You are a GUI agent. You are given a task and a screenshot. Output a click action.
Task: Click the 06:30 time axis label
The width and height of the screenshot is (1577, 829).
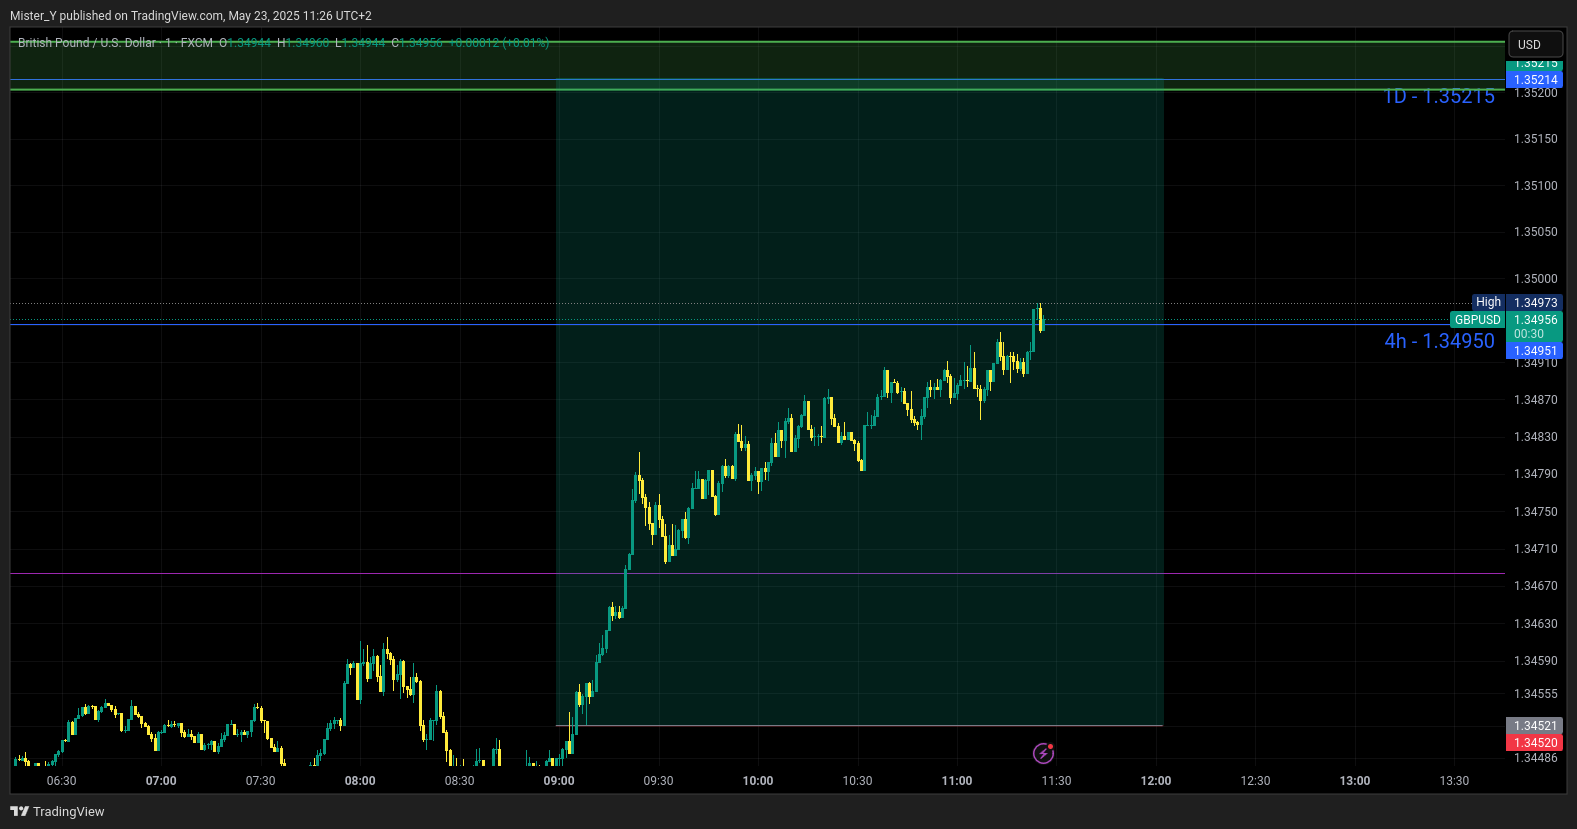pyautogui.click(x=62, y=781)
